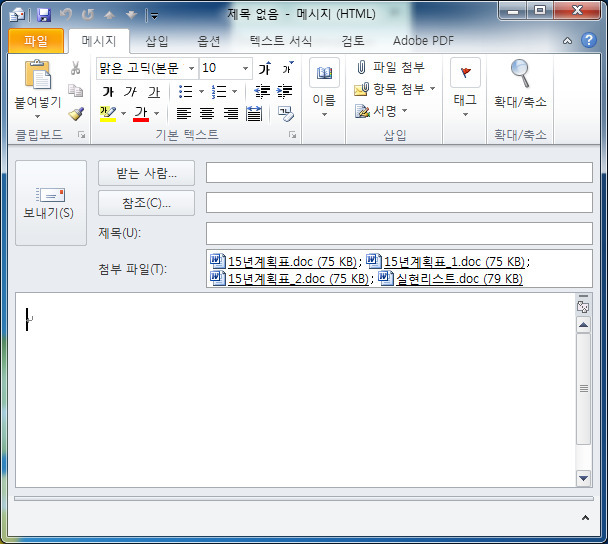Switch to the 메시지 tab

coord(99,41)
